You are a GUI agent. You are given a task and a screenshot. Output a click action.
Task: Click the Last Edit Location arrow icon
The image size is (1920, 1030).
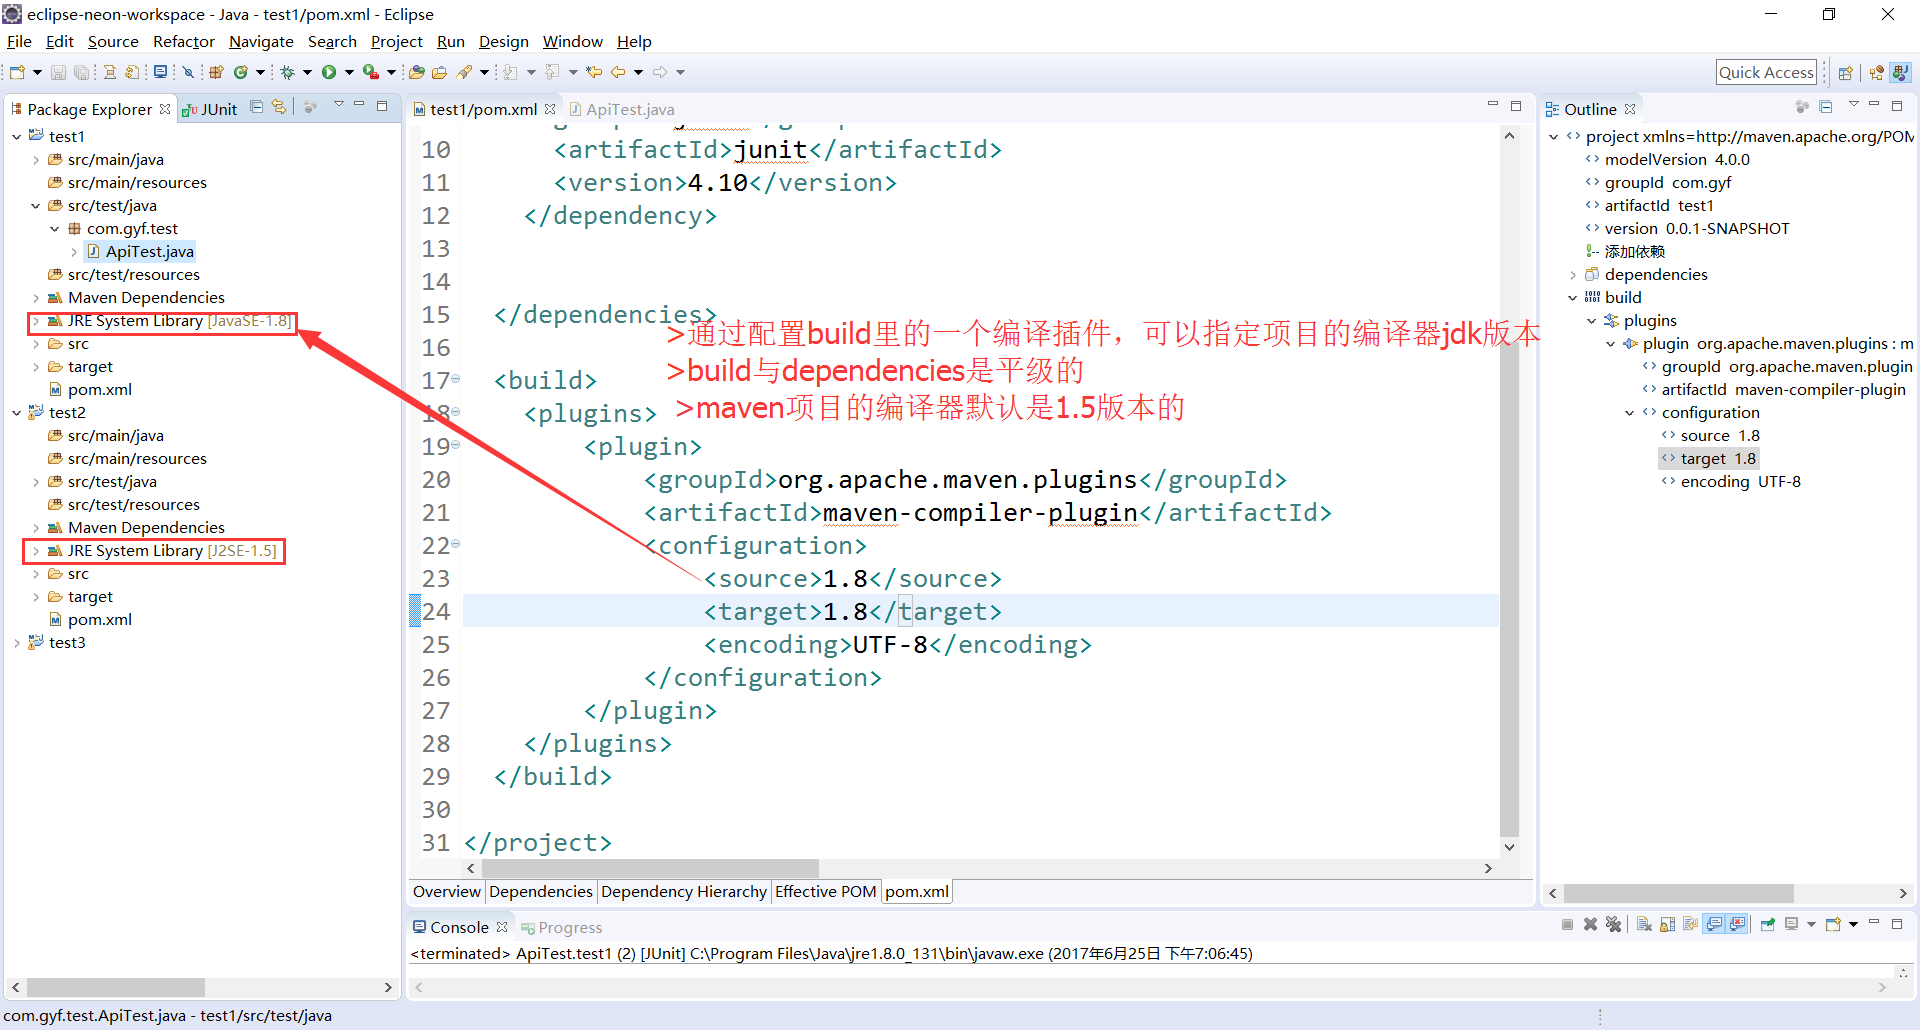click(x=594, y=72)
